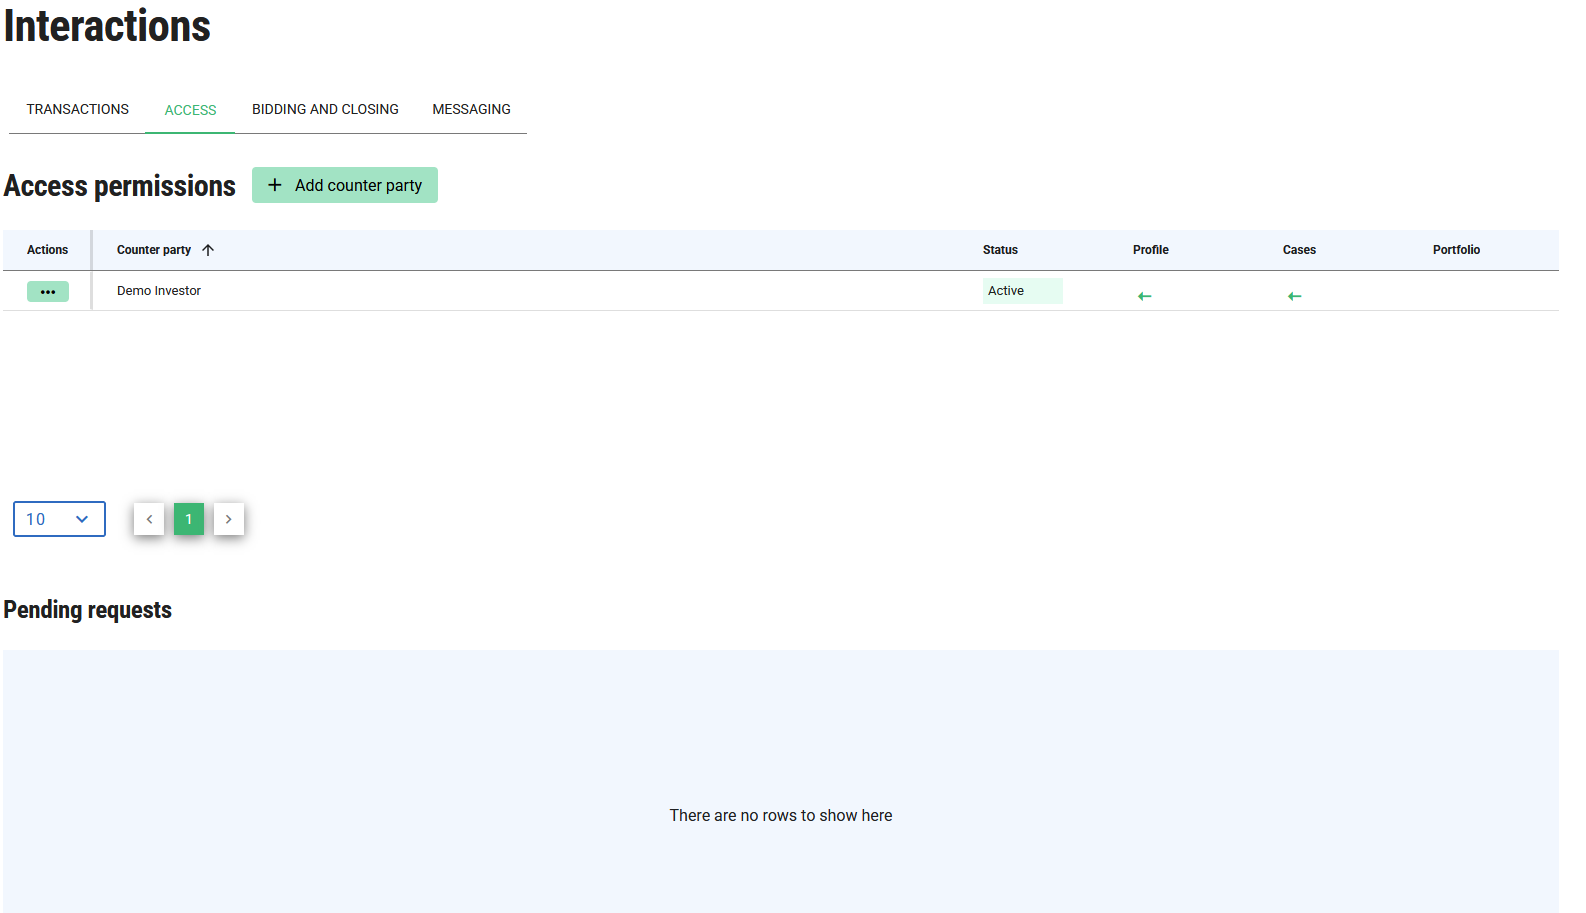1586x913 pixels.
Task: Open three-dot actions menu for Demo Investor
Action: (x=48, y=291)
